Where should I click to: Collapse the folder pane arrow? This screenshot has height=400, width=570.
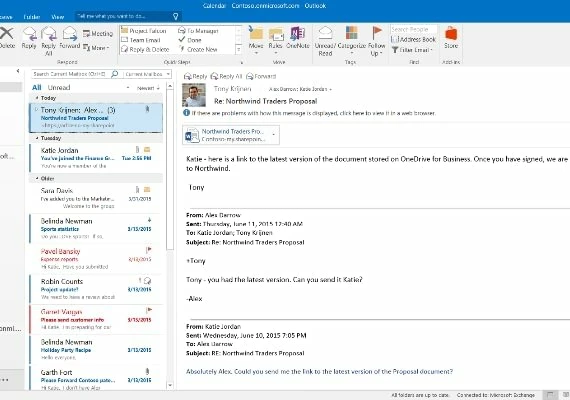(x=18, y=71)
